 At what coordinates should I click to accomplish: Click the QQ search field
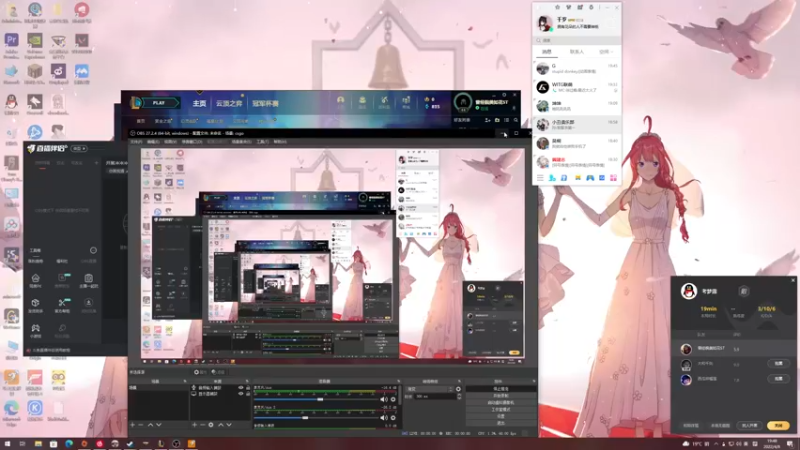coord(577,40)
